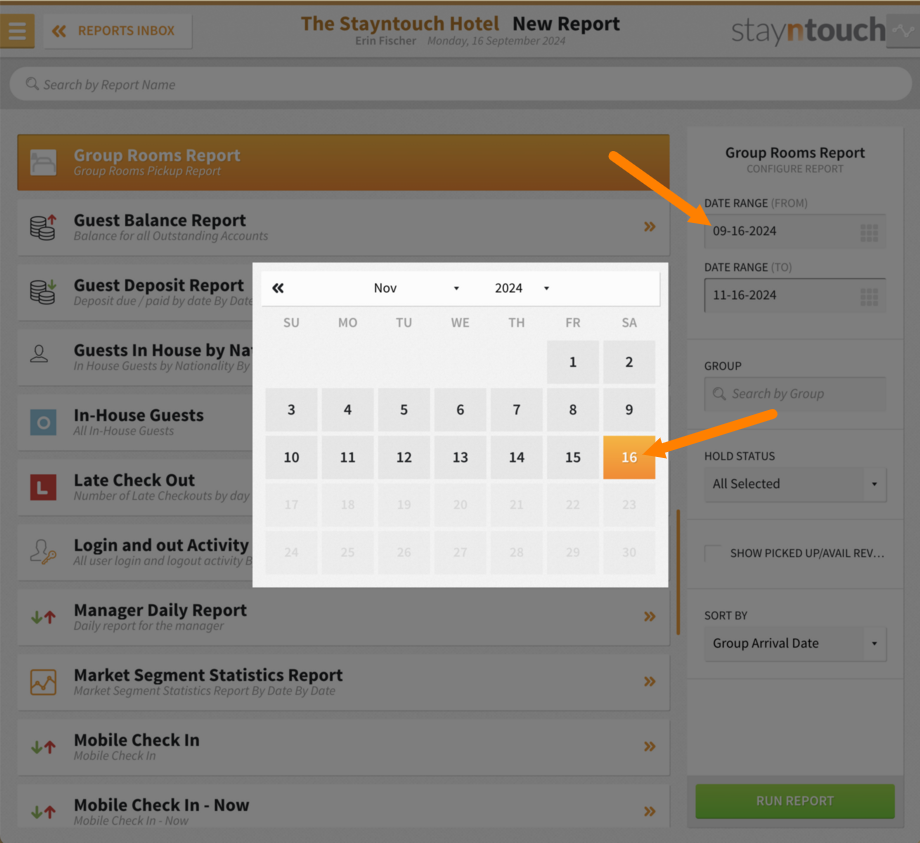The image size is (920, 843).
Task: Click the Guest Balance Report coins icon
Action: (43, 228)
